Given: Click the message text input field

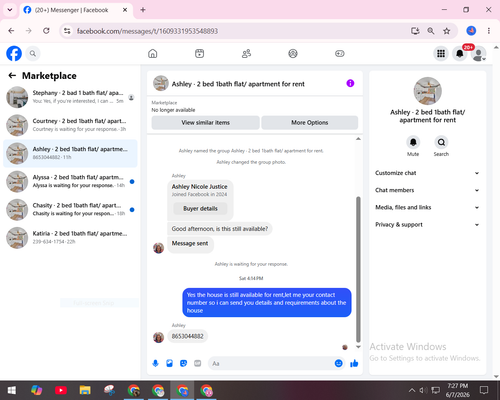Looking at the screenshot, I should pos(272,363).
